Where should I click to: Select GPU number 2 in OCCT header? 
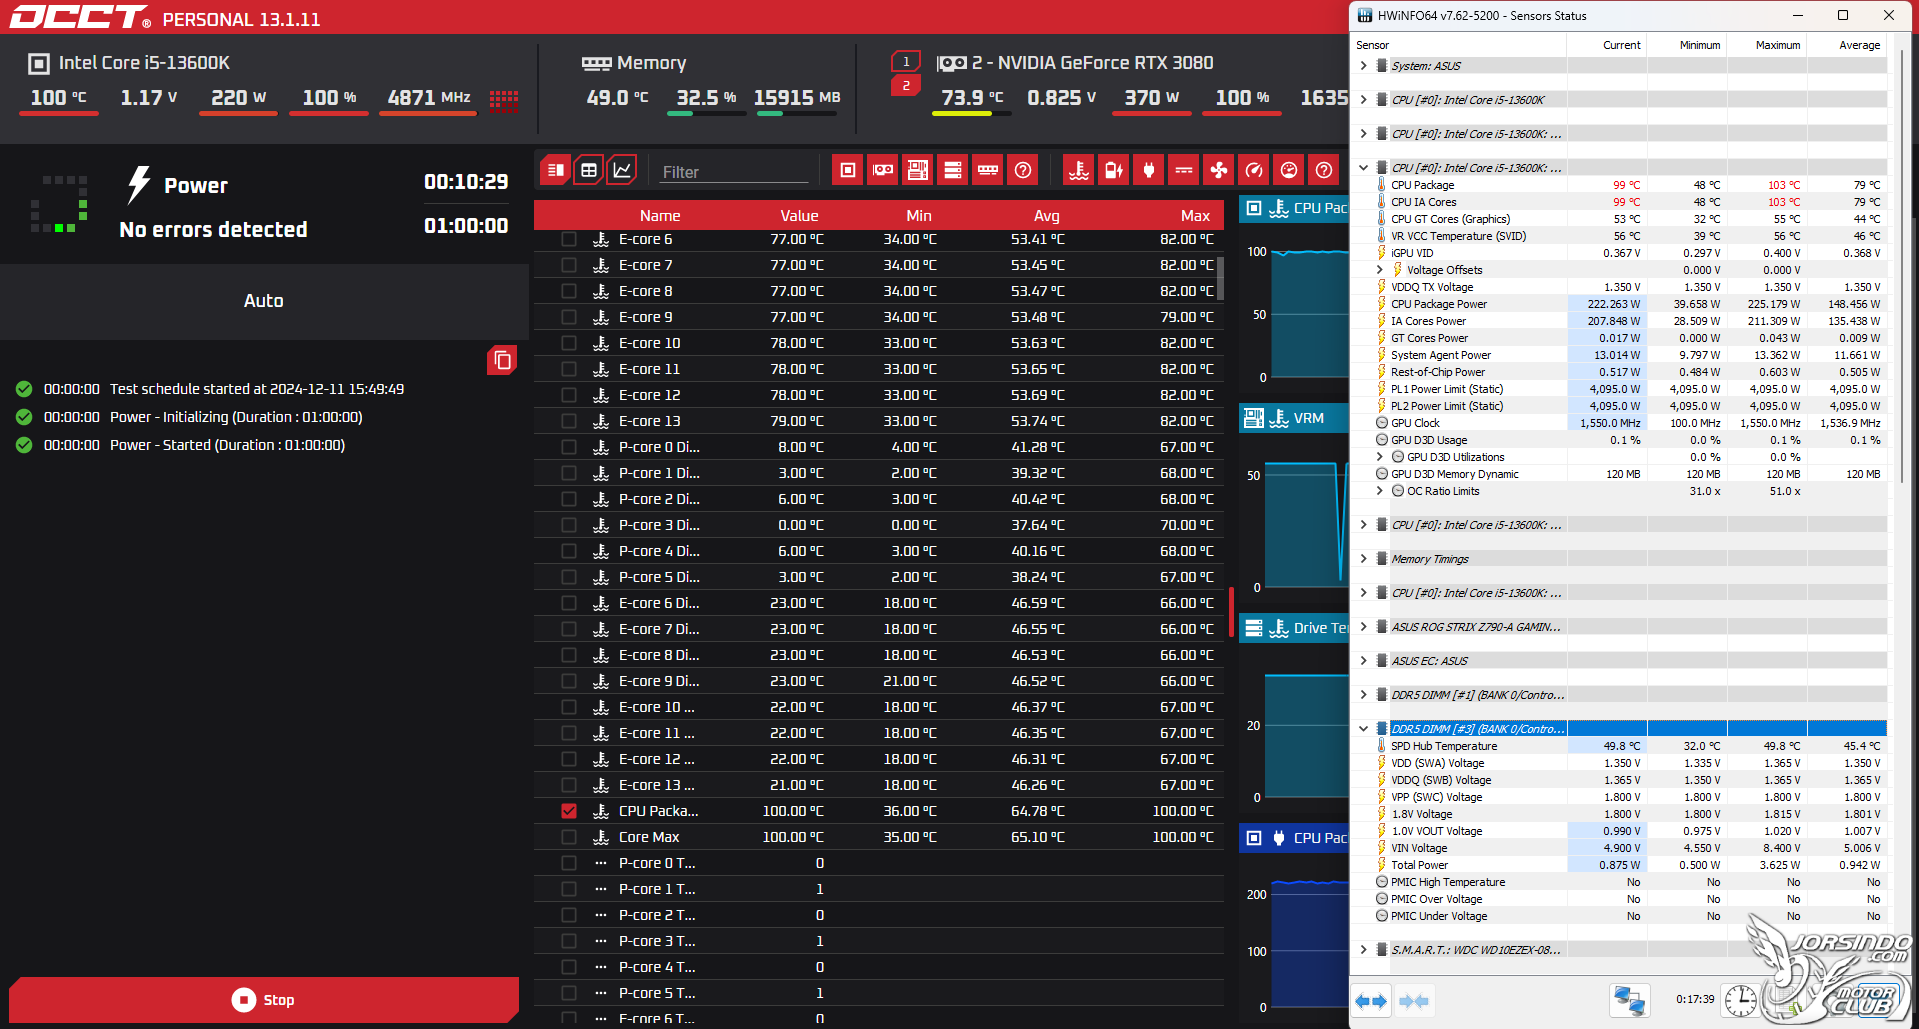906,86
